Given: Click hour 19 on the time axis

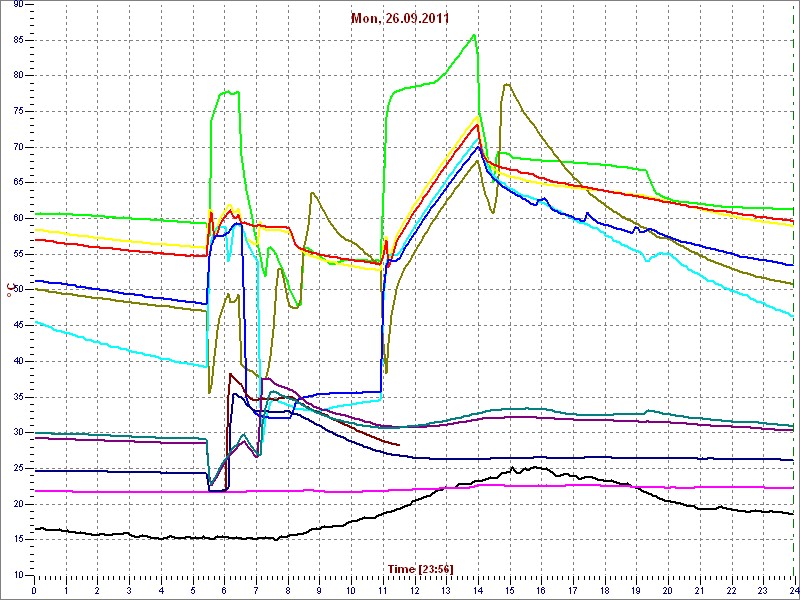Looking at the screenshot, I should [636, 590].
